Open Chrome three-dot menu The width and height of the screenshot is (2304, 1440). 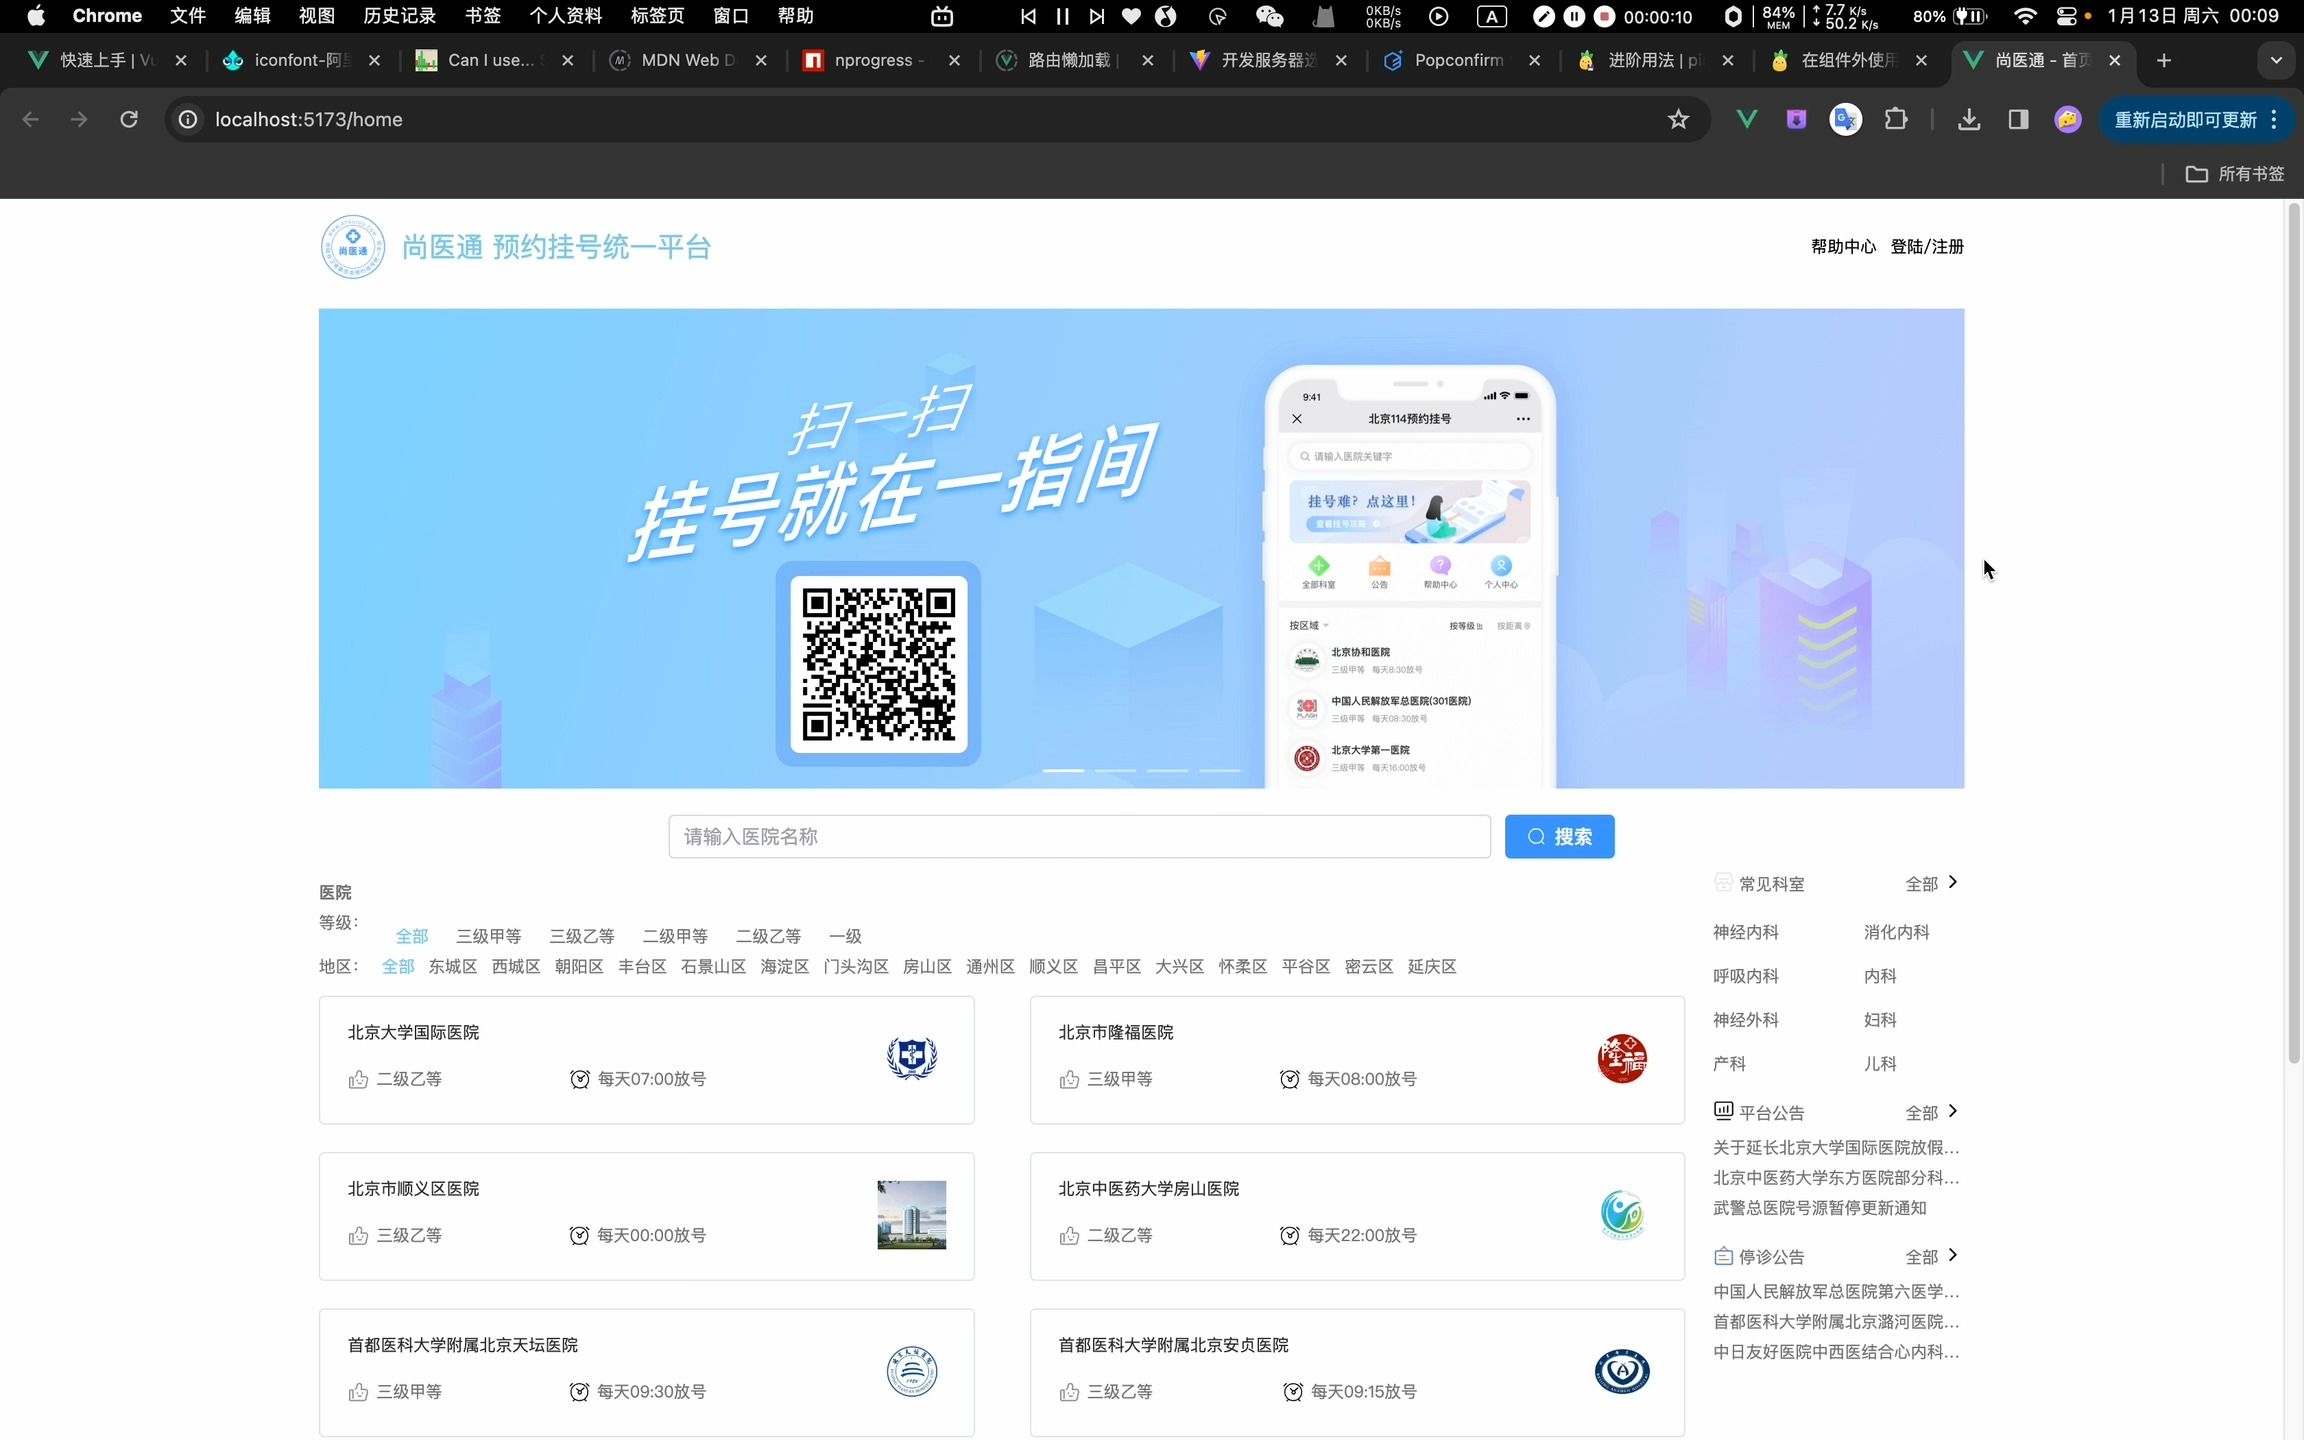coord(2274,120)
